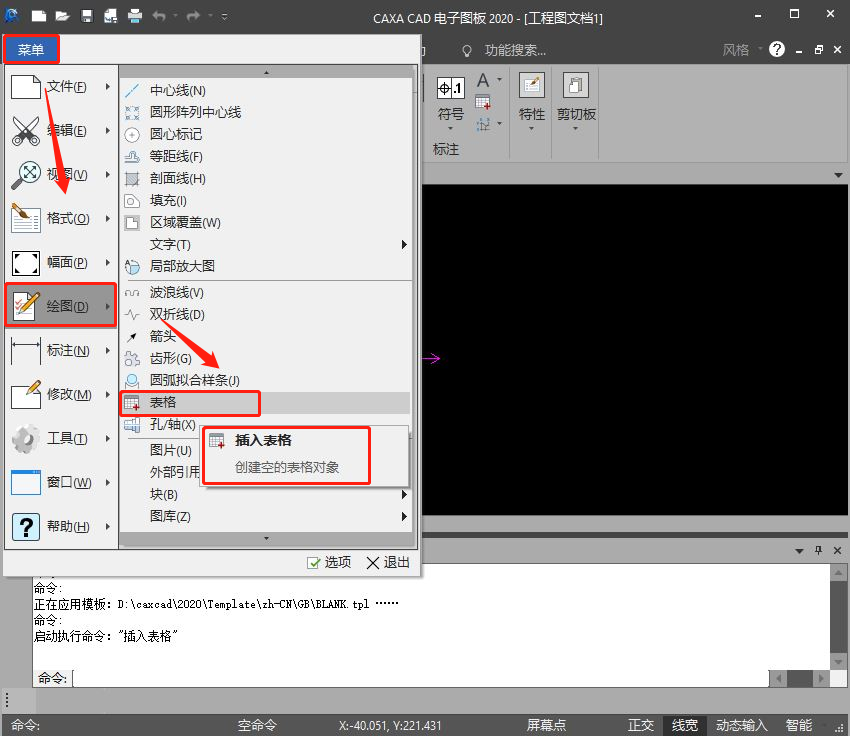Click the 符号 symbol tool icon
850x736 pixels.
[450, 87]
